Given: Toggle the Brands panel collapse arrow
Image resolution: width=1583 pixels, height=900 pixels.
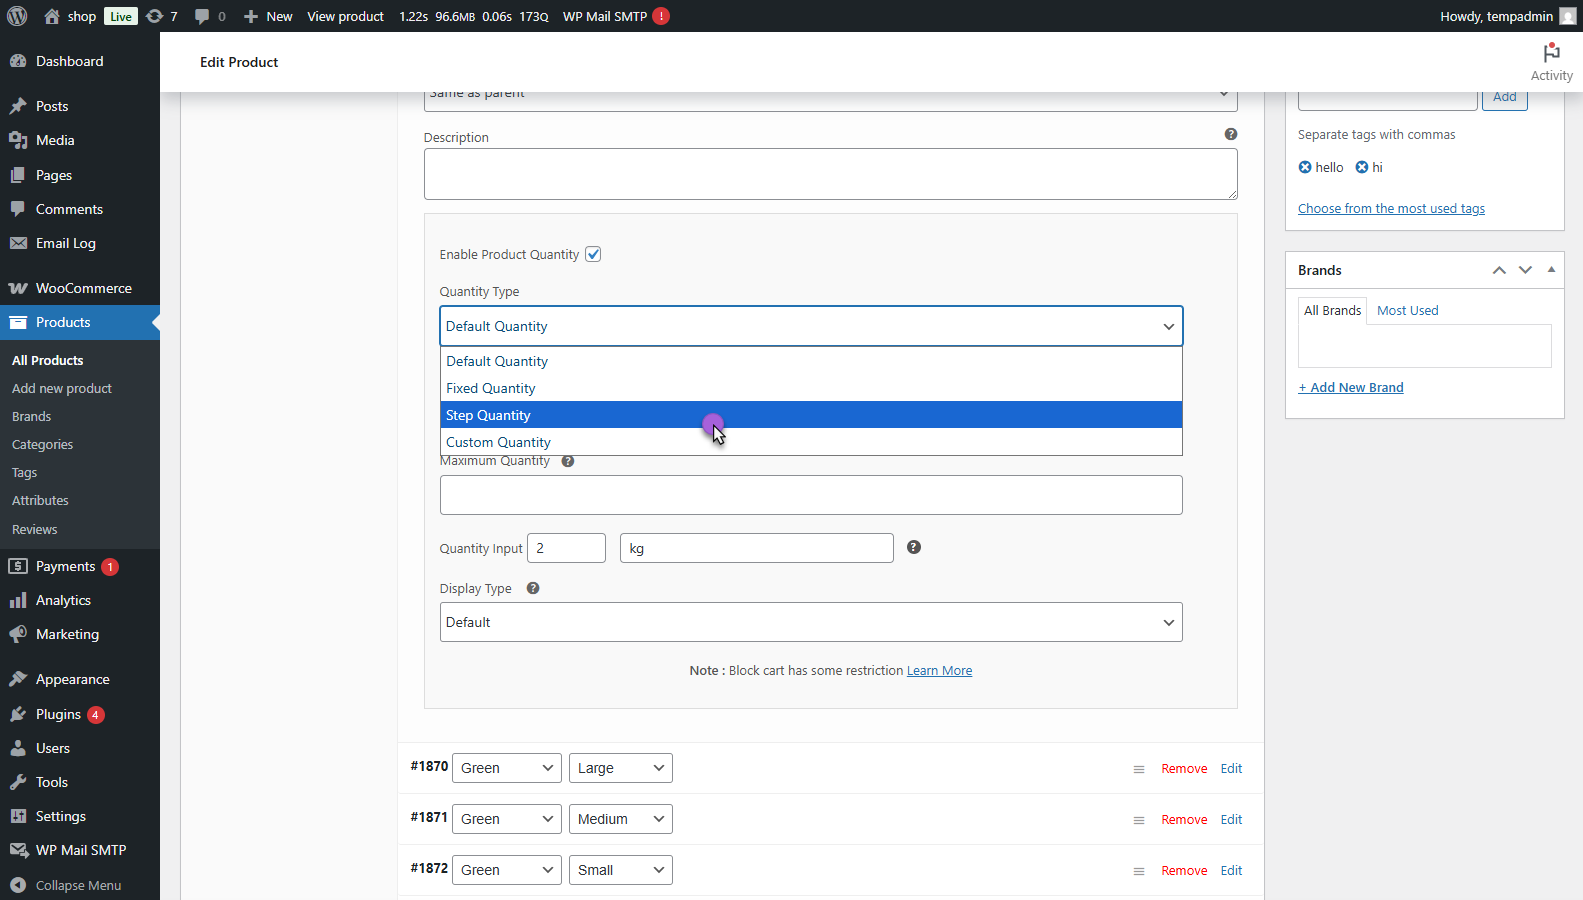Looking at the screenshot, I should (x=1551, y=270).
